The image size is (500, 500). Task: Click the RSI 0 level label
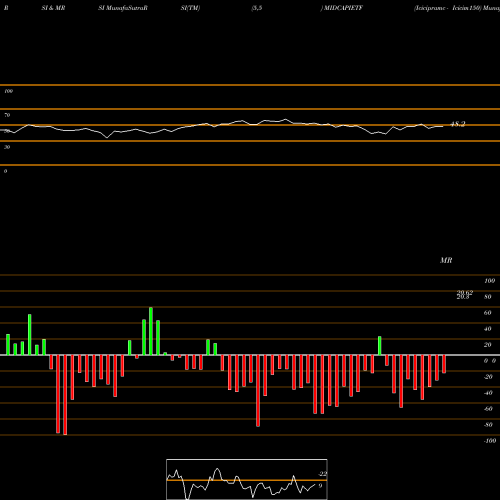pyautogui.click(x=5, y=171)
